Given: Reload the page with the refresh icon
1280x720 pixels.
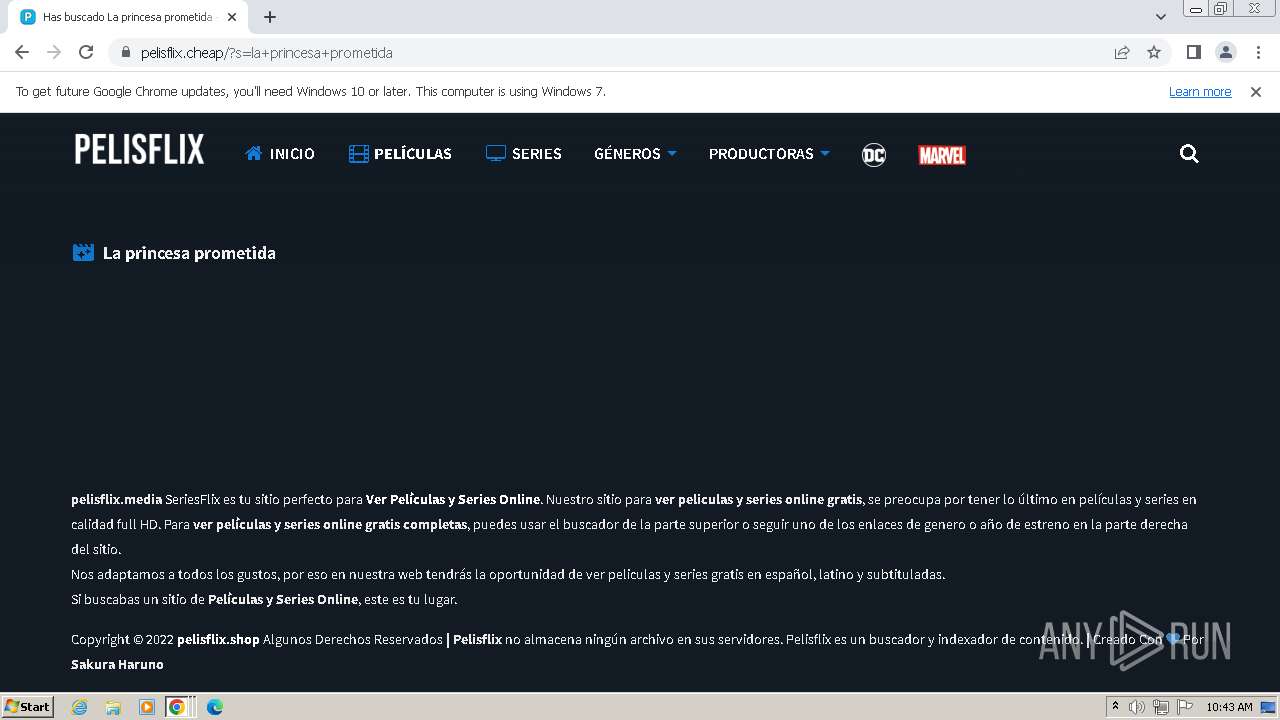Looking at the screenshot, I should click(x=86, y=53).
